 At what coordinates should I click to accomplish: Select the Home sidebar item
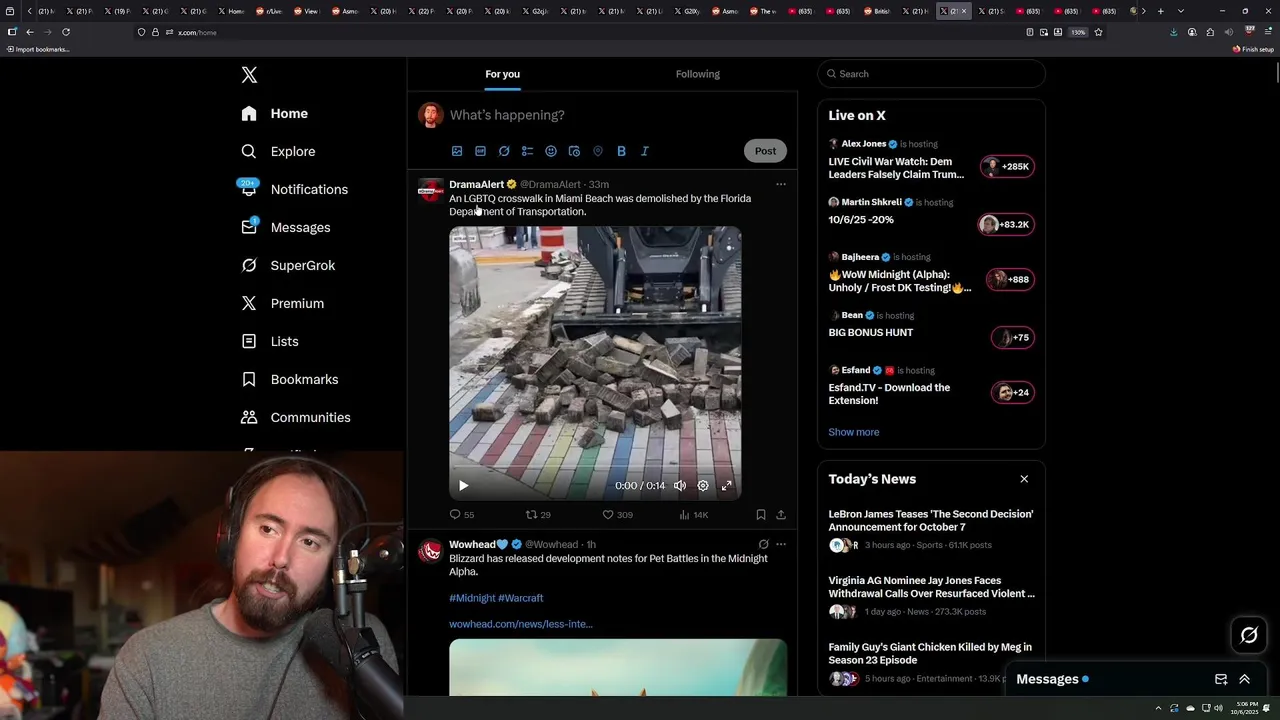click(x=275, y=113)
